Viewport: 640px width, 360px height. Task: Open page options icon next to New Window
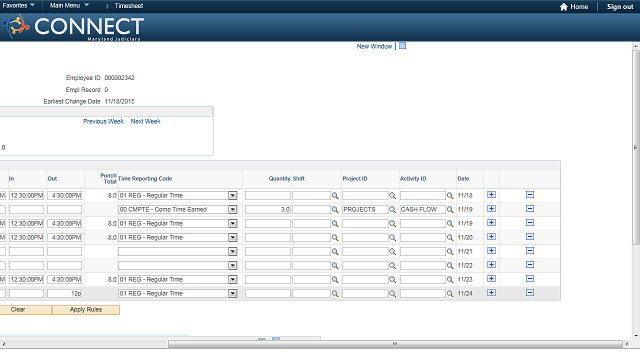point(402,46)
